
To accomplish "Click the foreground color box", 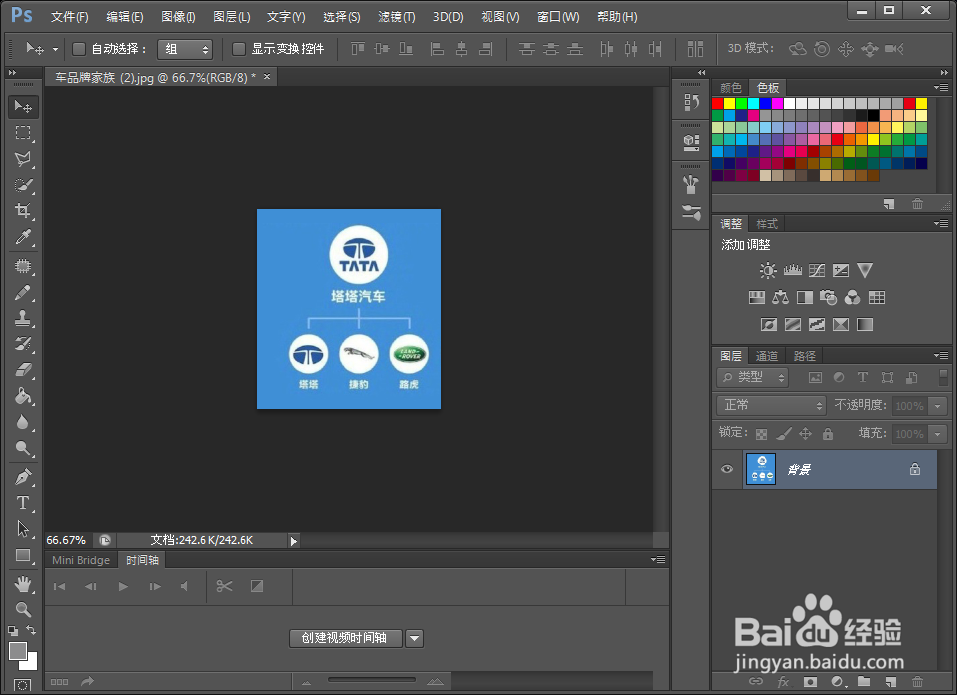I will (x=18, y=651).
